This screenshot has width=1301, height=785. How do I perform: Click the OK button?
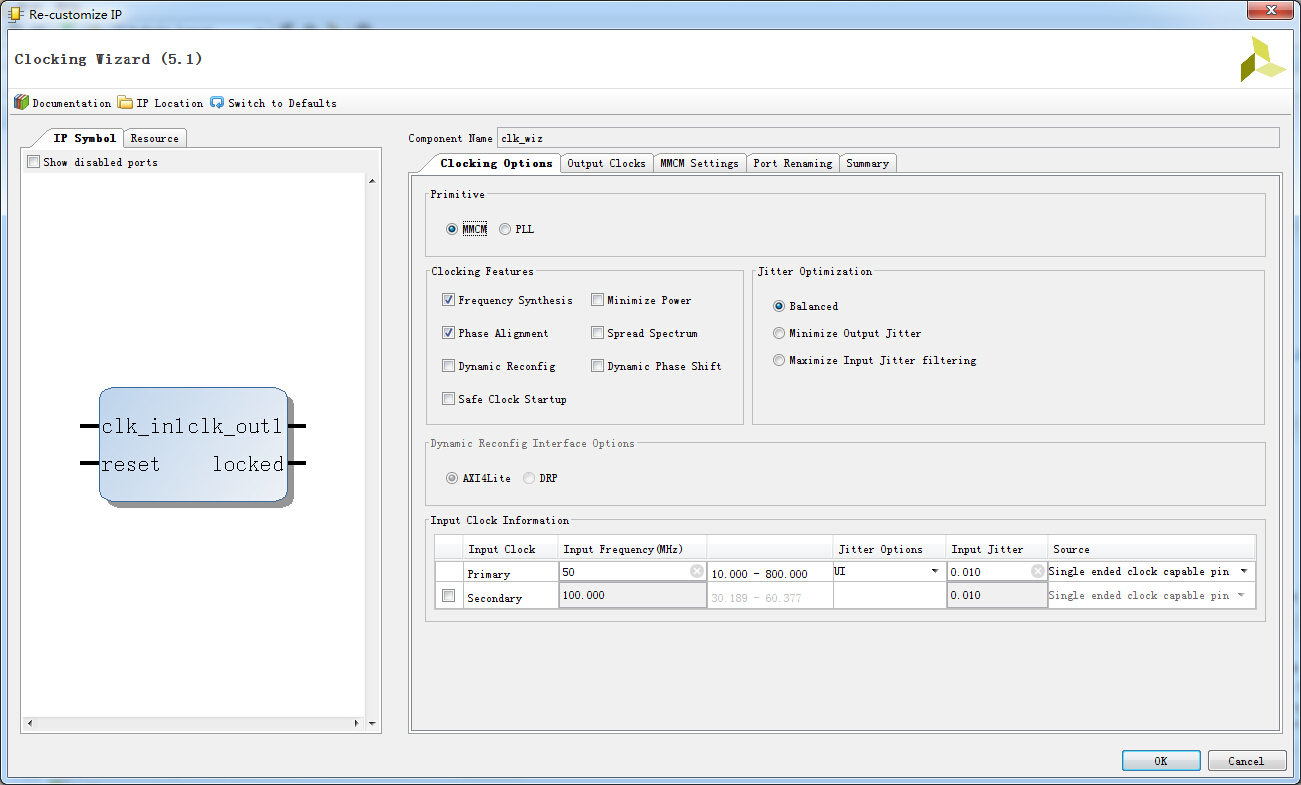point(1161,761)
